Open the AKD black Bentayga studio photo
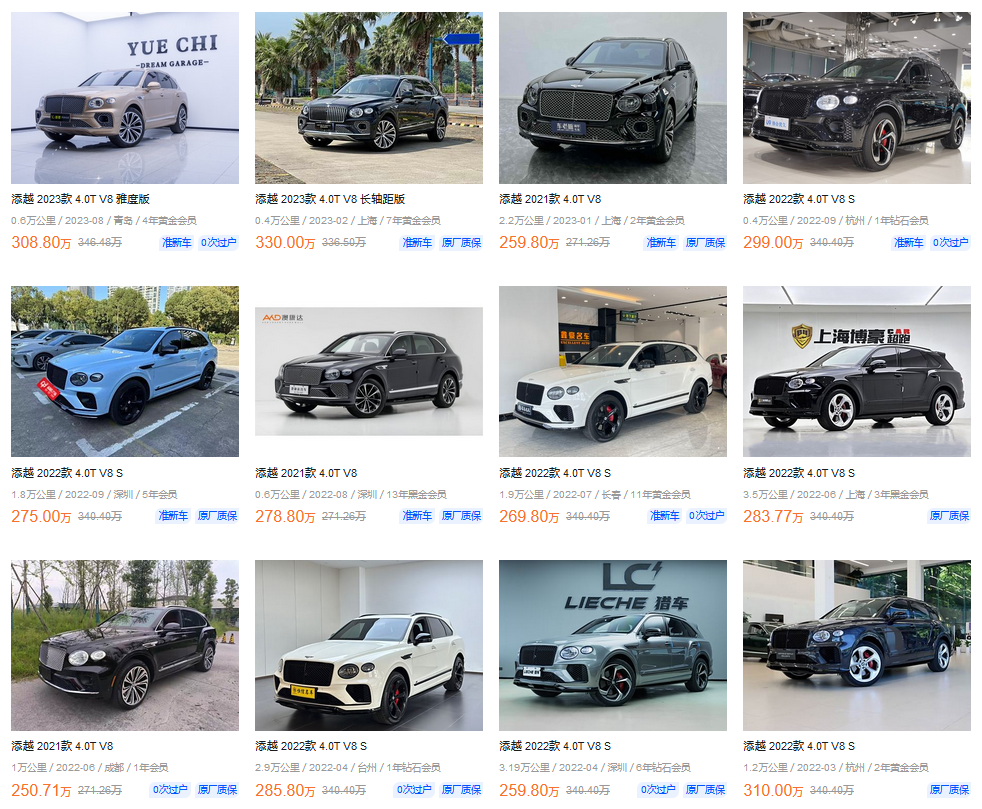 [369, 371]
